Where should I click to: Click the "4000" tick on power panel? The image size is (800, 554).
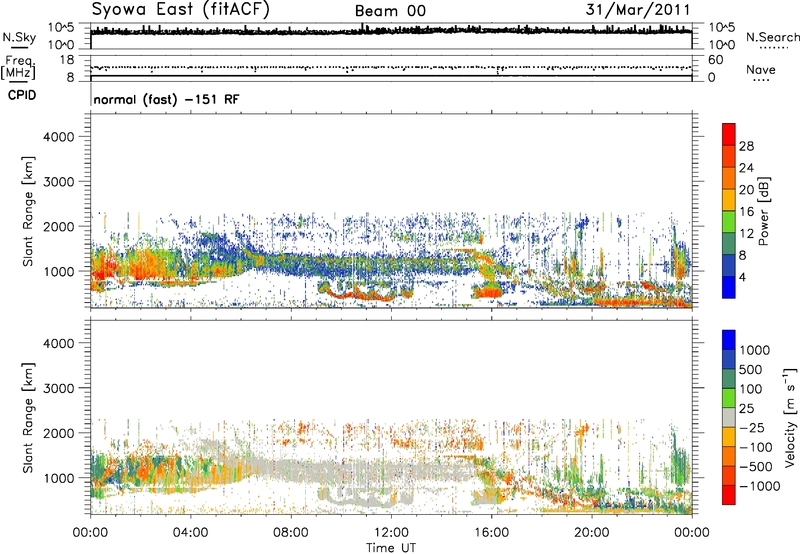58,137
